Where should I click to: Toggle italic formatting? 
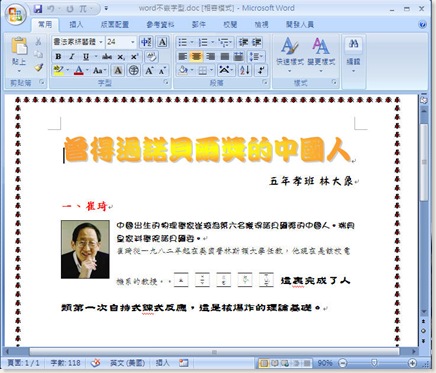(x=72, y=57)
